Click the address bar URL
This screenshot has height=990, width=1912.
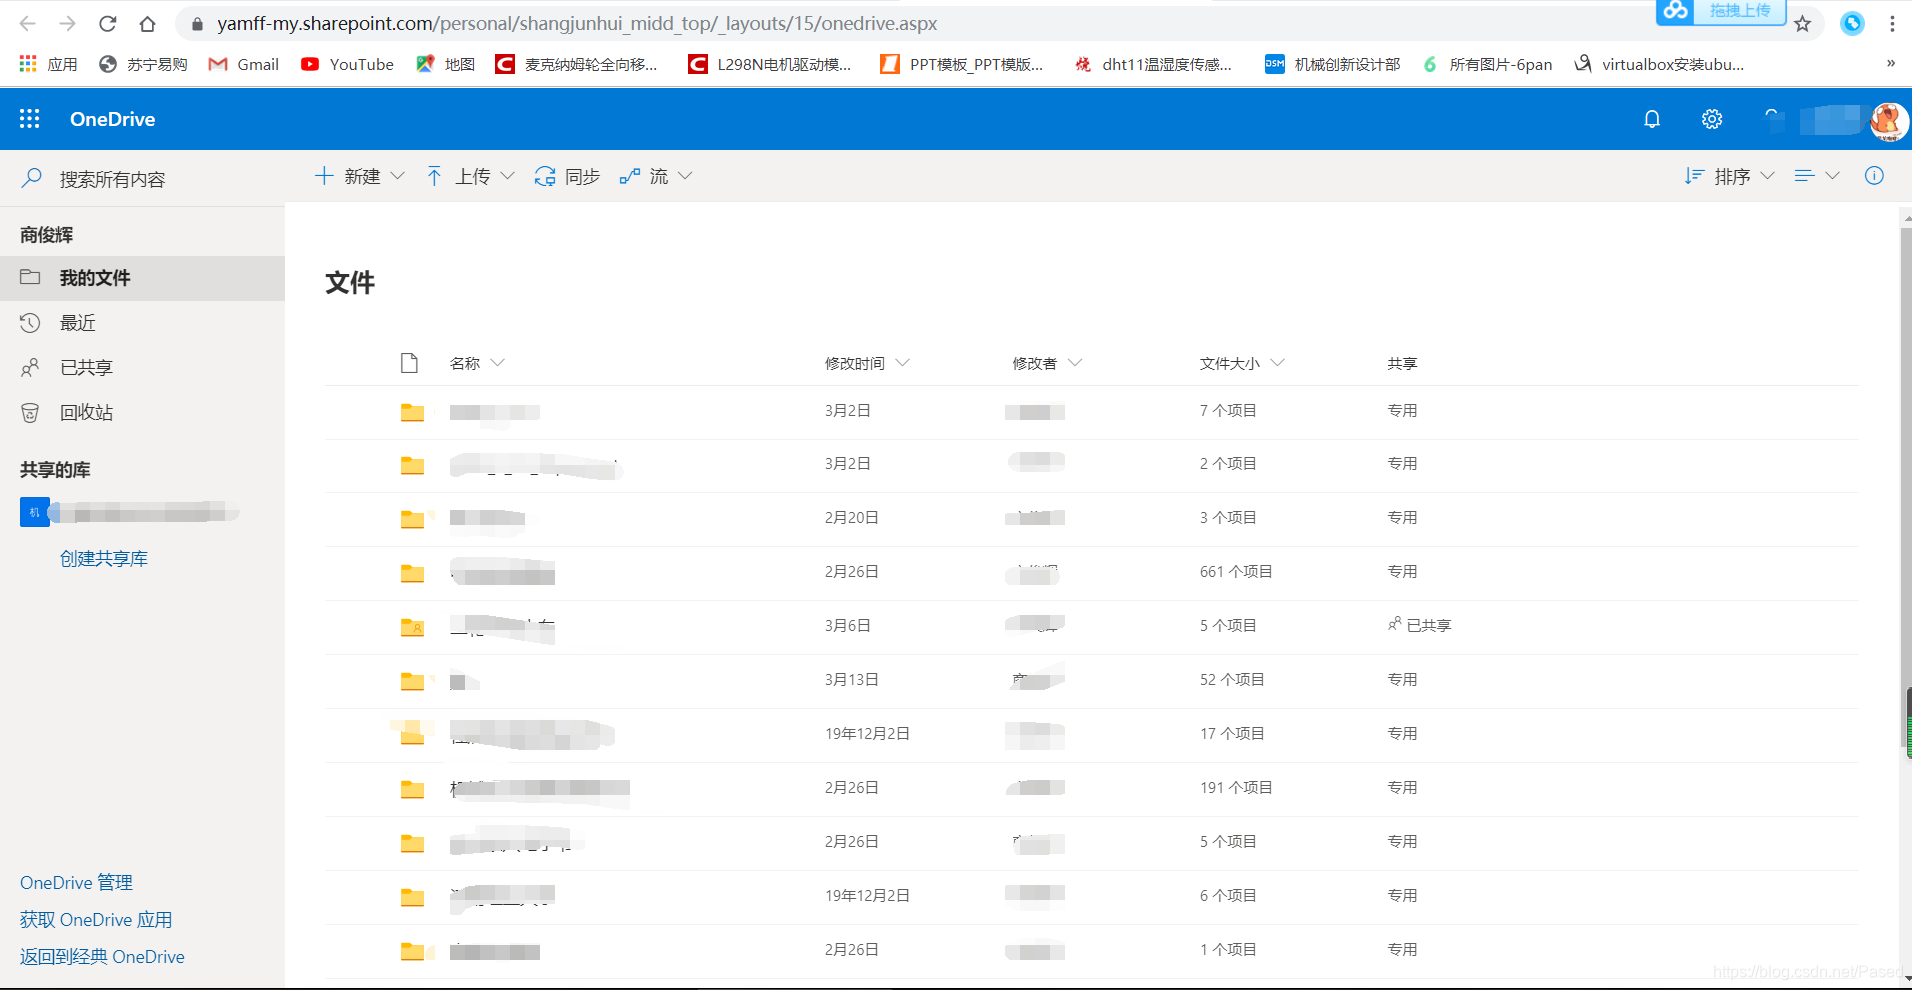click(577, 23)
